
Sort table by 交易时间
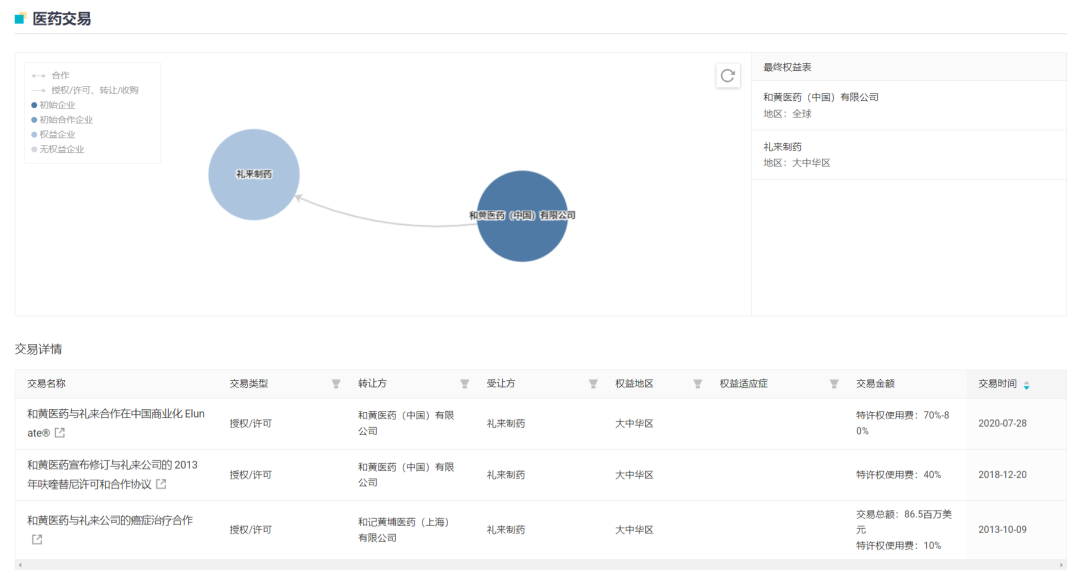(1026, 385)
